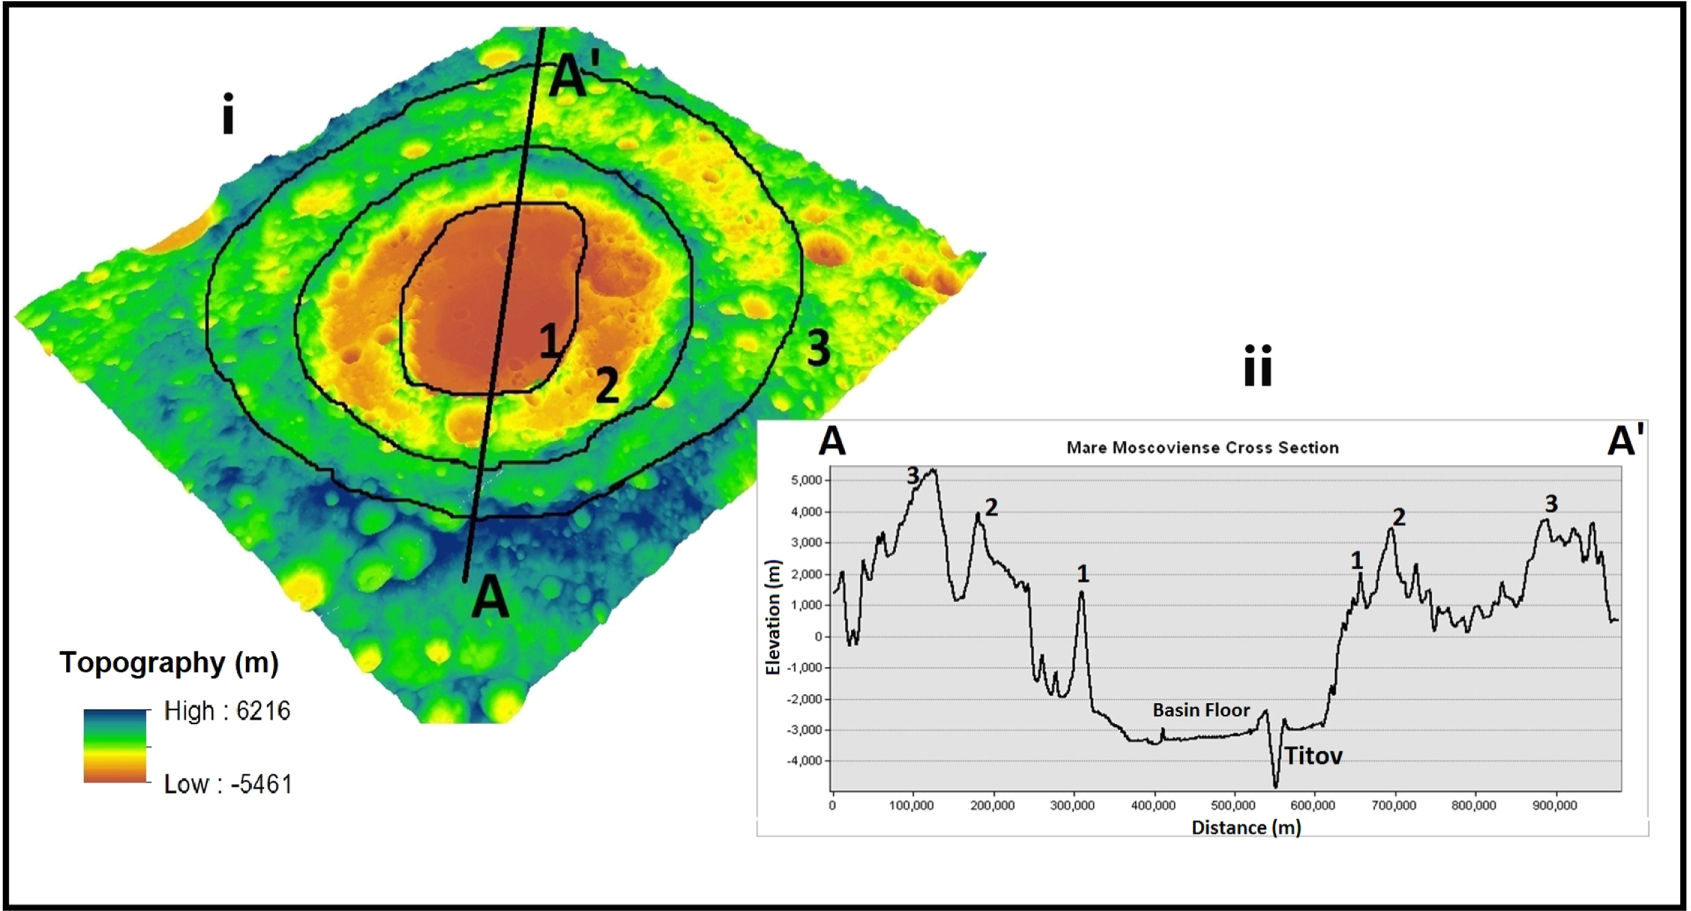Click the 200,000 distance tick label
The height and width of the screenshot is (911, 1691).
[992, 806]
